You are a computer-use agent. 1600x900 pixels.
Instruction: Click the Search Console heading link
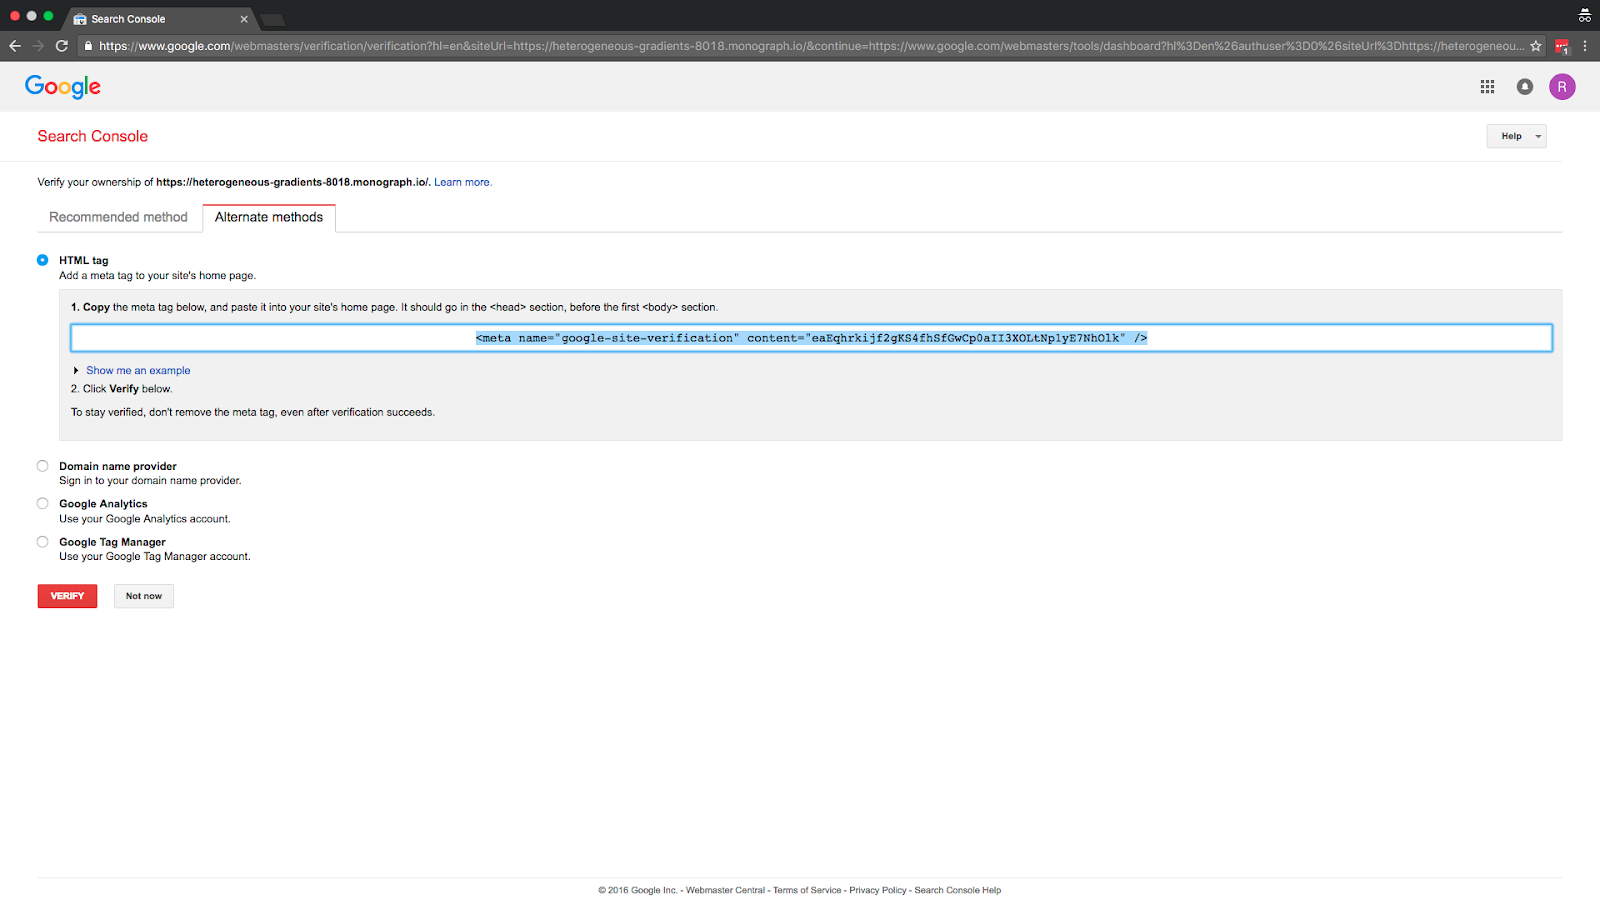(x=93, y=137)
